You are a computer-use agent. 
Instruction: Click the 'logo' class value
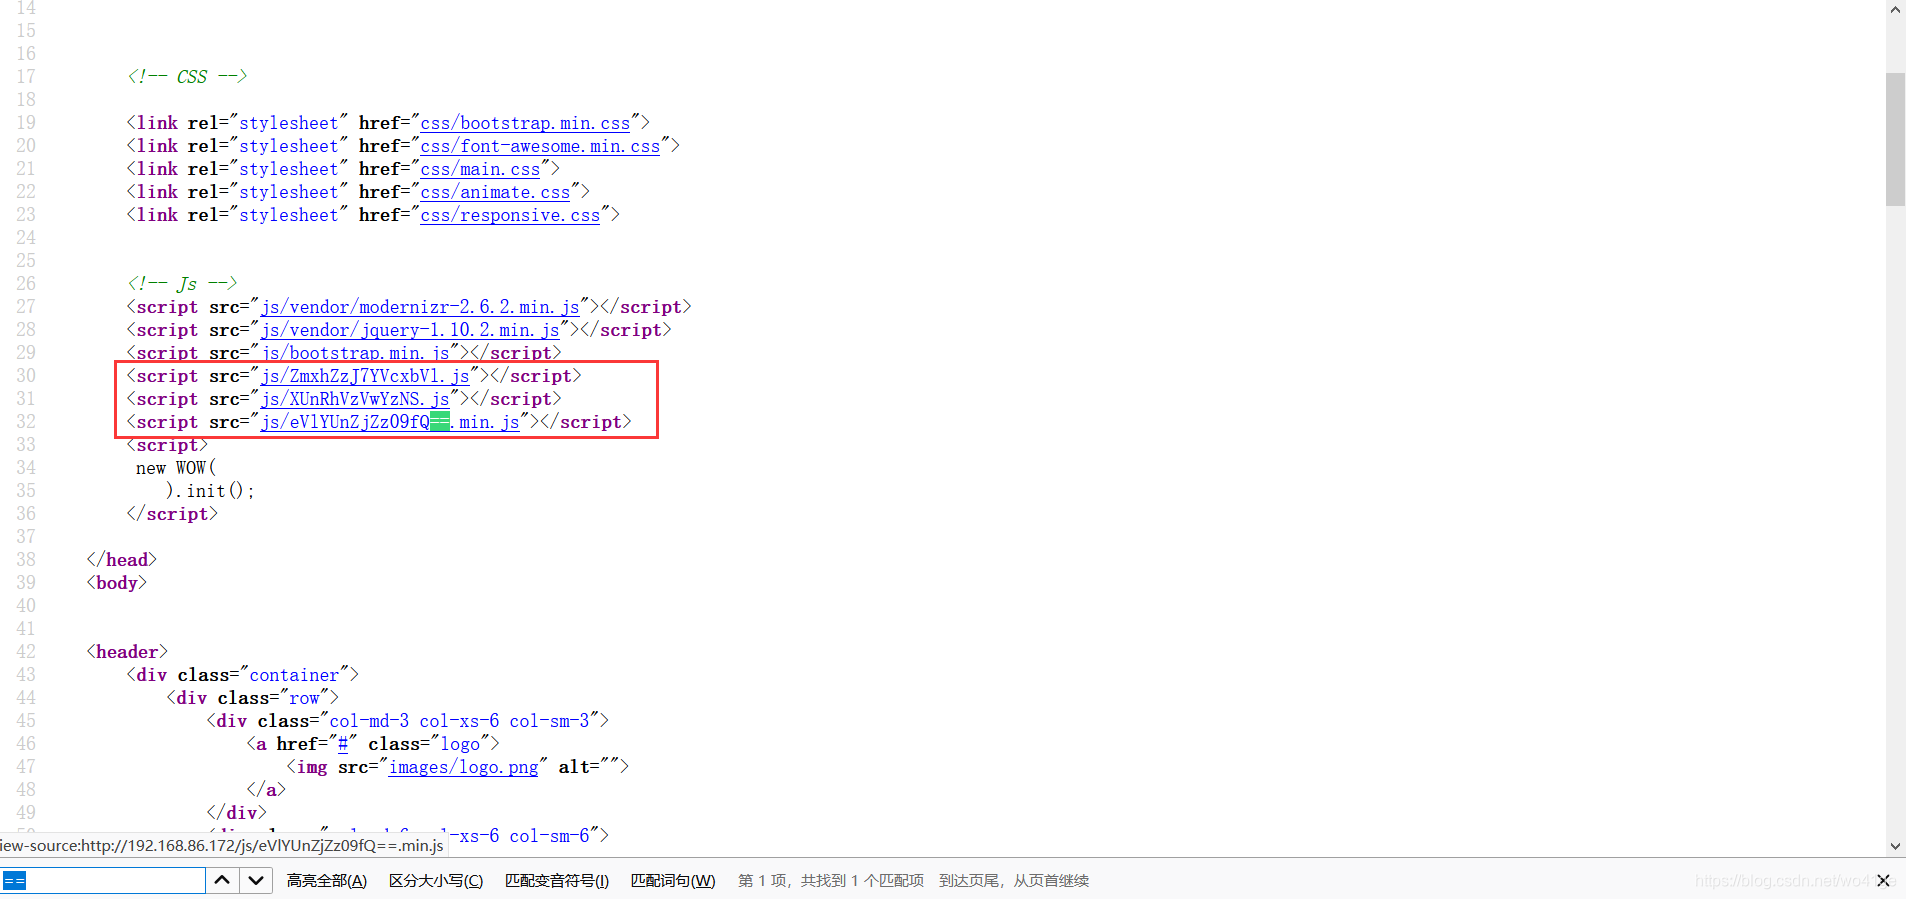[460, 744]
